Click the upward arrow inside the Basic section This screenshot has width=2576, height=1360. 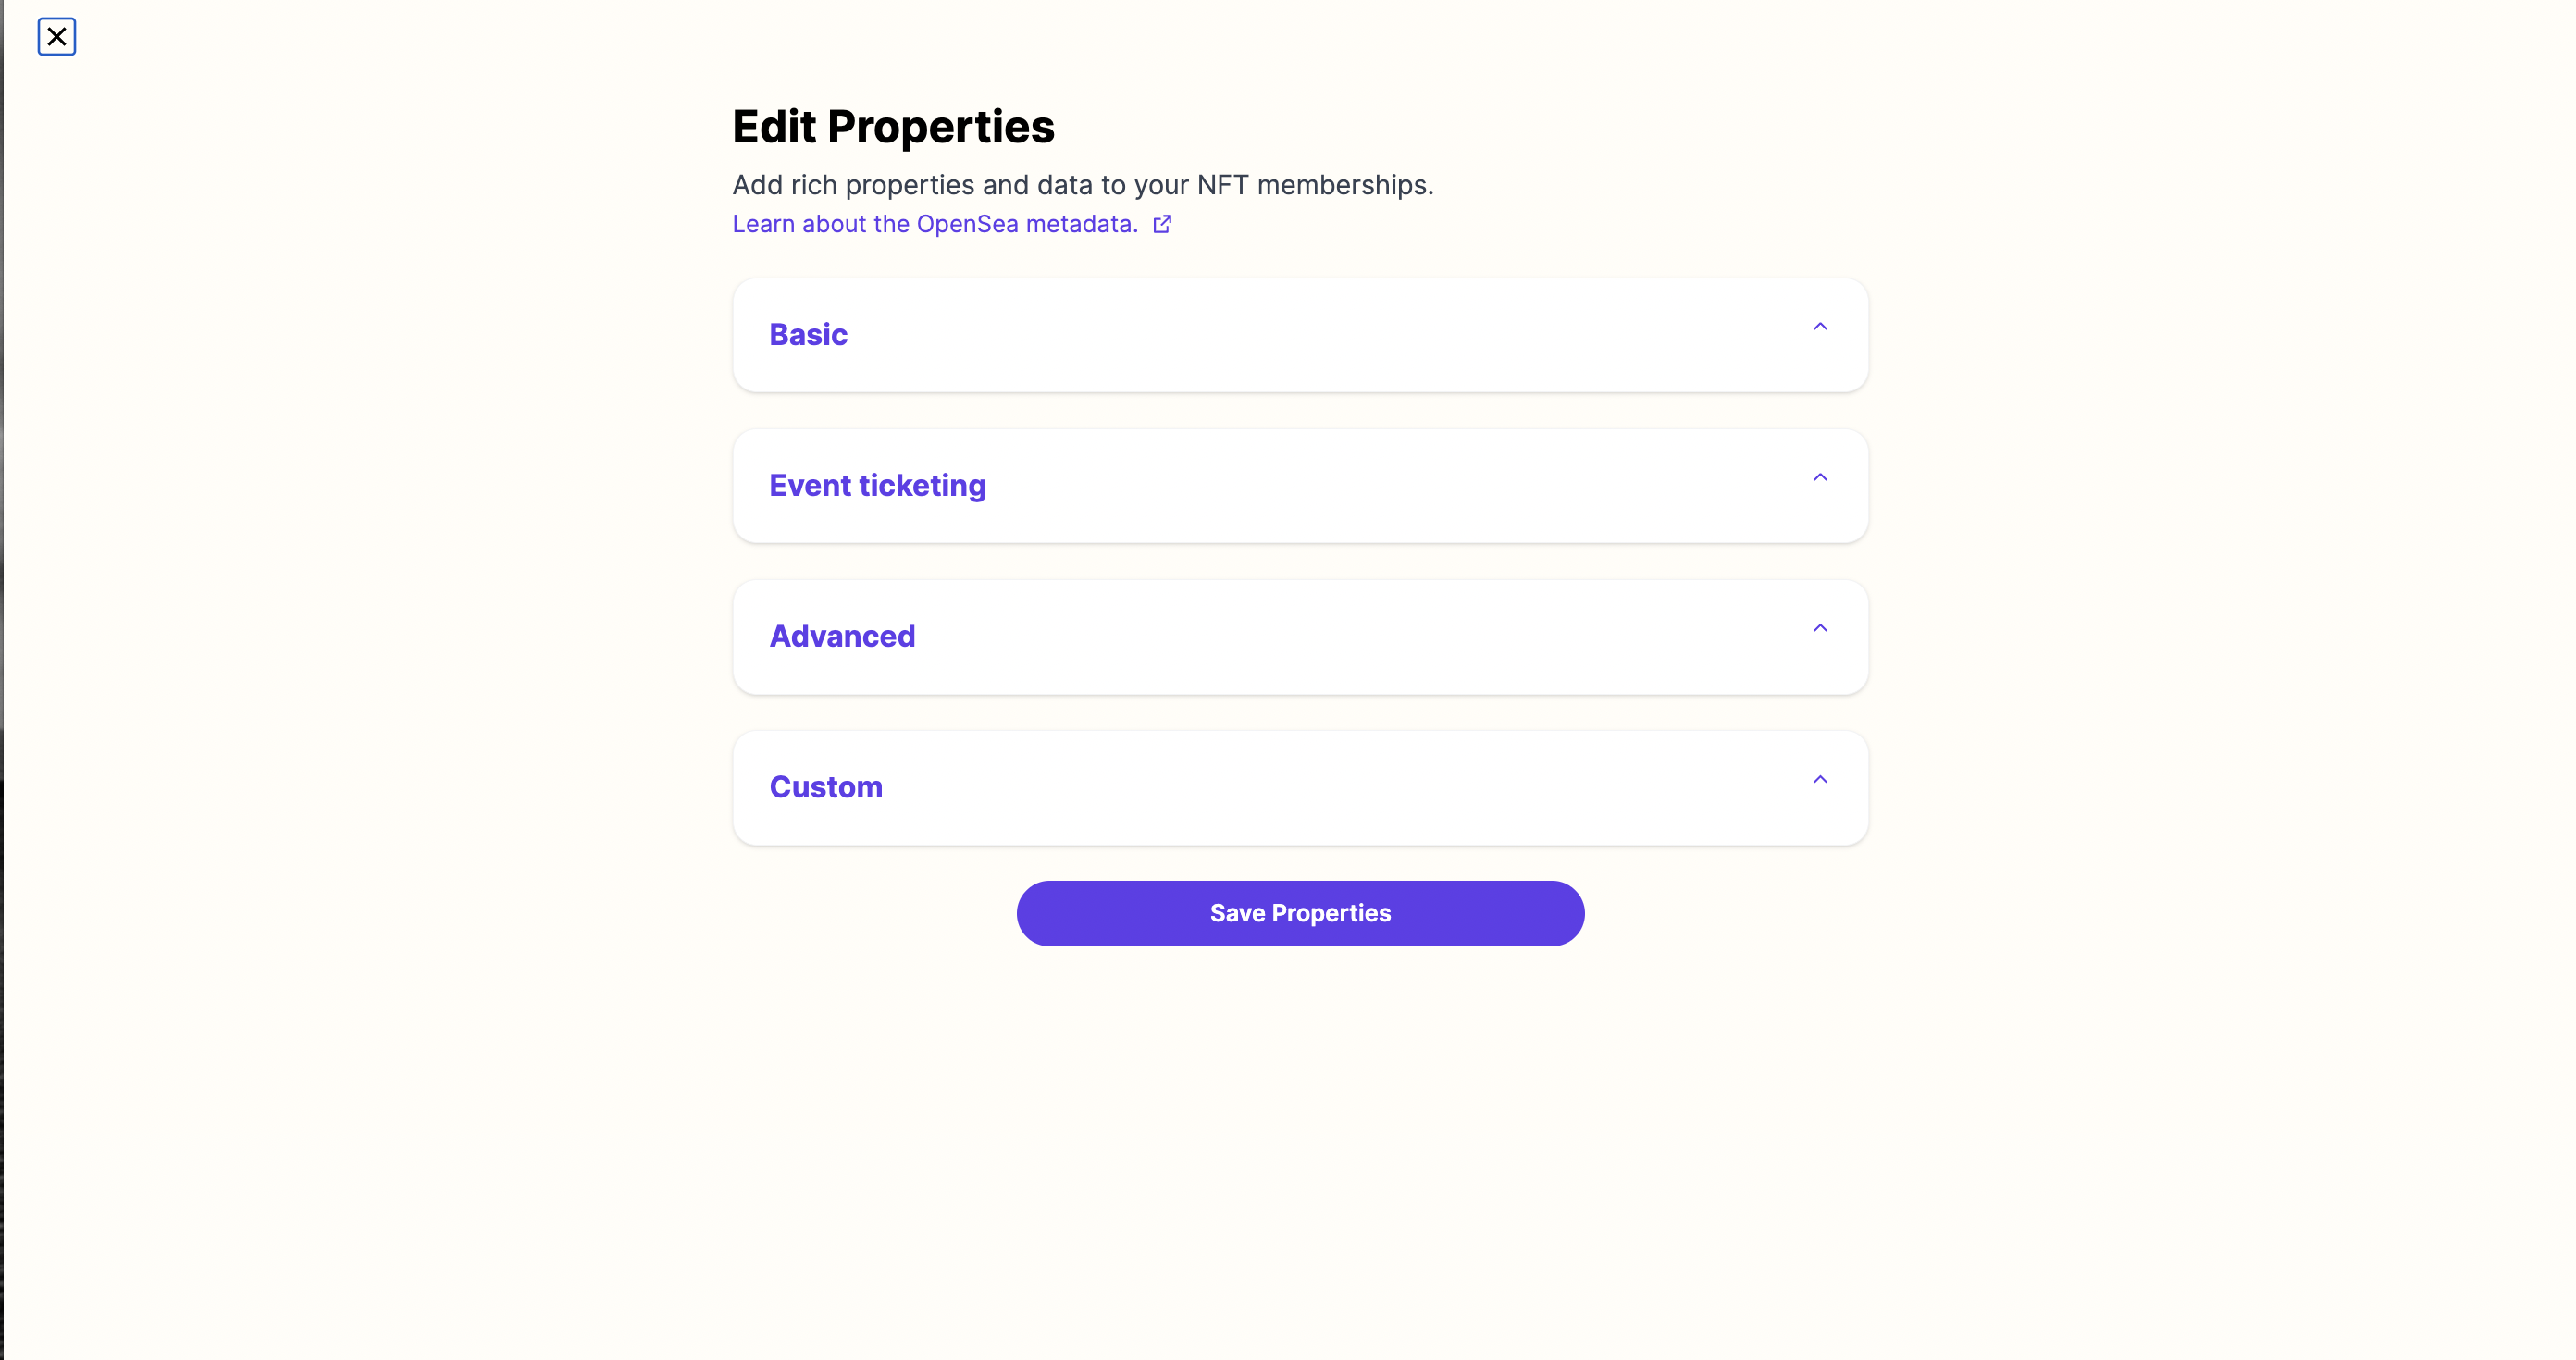click(1820, 326)
